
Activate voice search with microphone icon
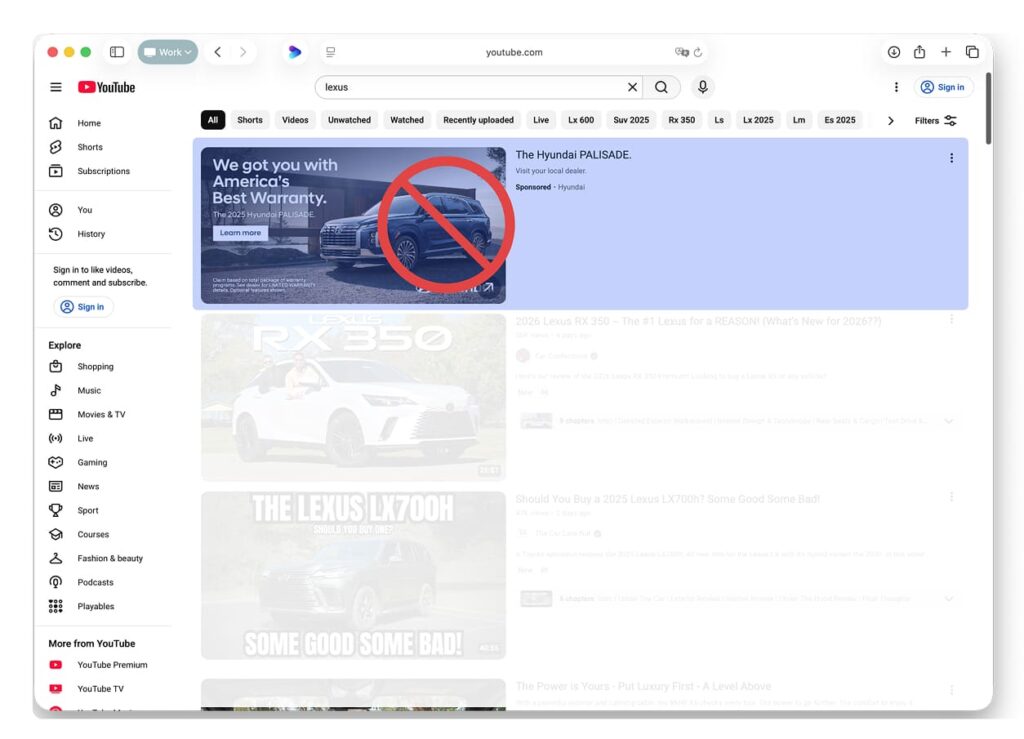(703, 87)
